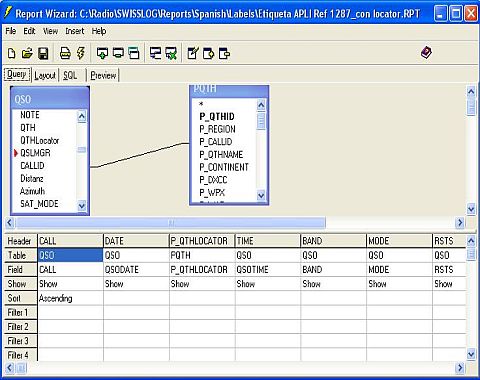Select CALLID field in QSO table

(x=32, y=166)
